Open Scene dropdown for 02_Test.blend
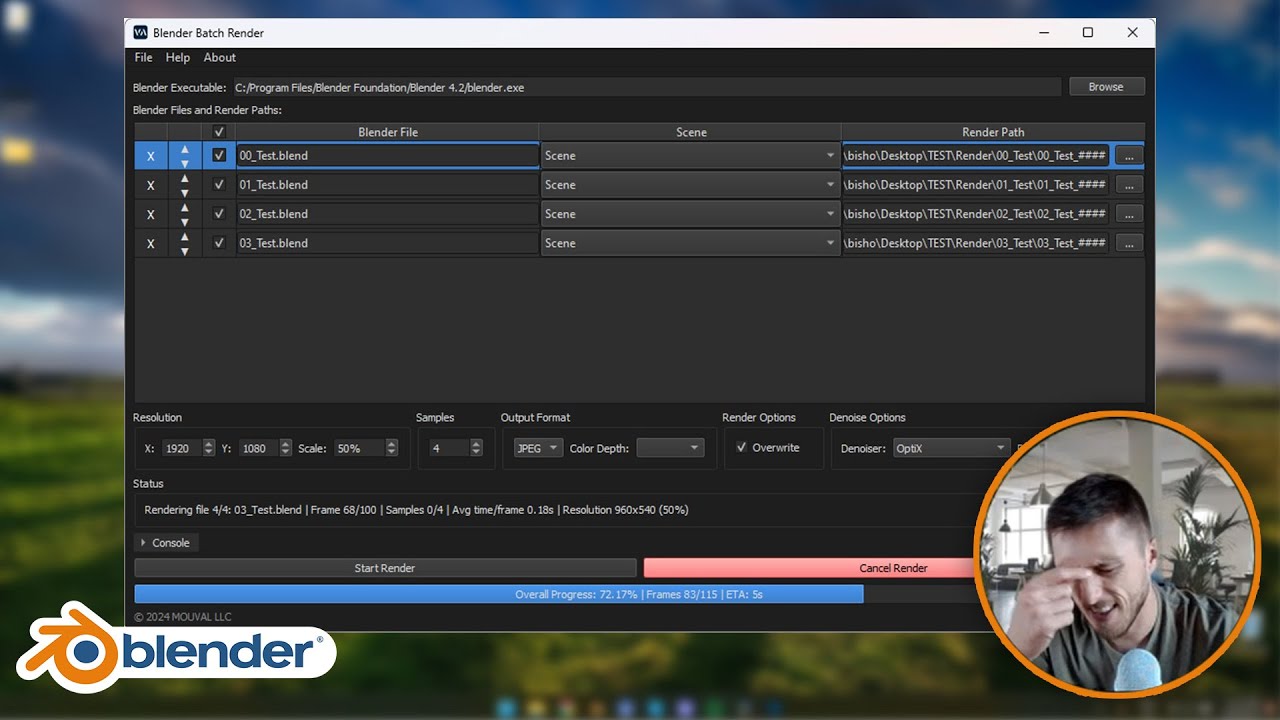The width and height of the screenshot is (1280, 720). [690, 214]
